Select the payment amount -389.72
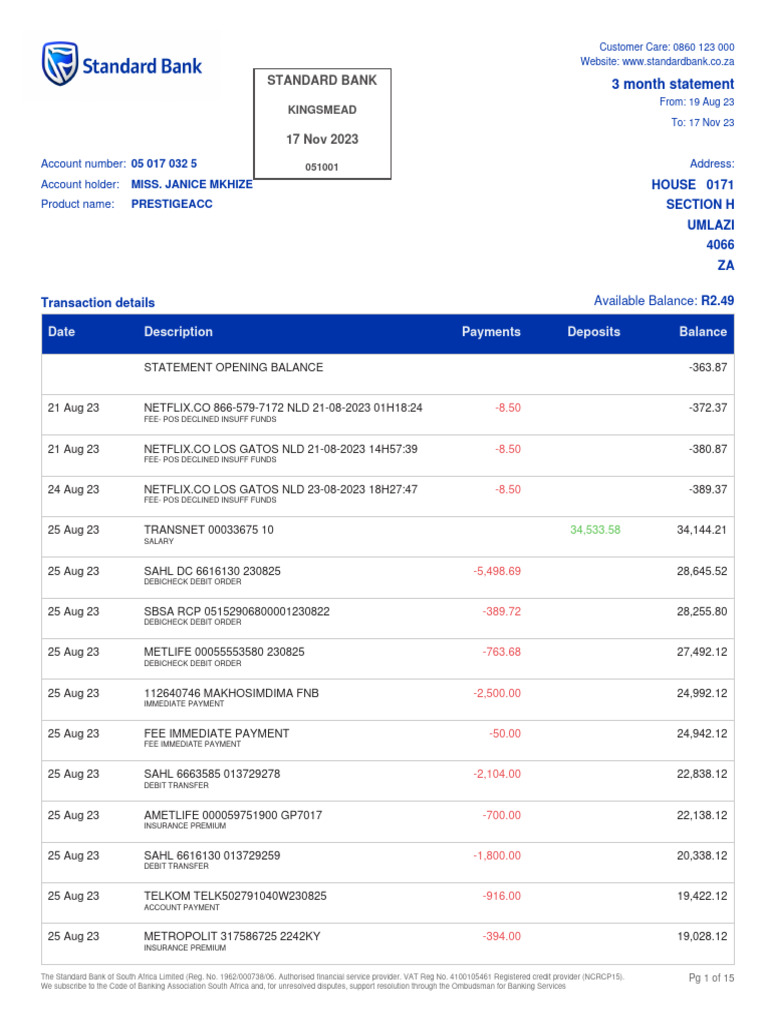768x1024 pixels. point(502,612)
